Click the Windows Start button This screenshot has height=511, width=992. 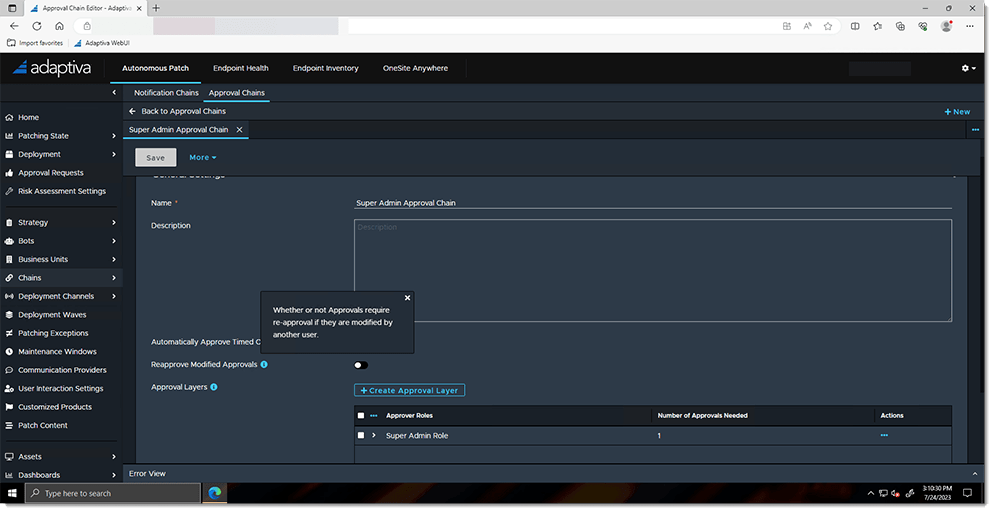(12, 493)
